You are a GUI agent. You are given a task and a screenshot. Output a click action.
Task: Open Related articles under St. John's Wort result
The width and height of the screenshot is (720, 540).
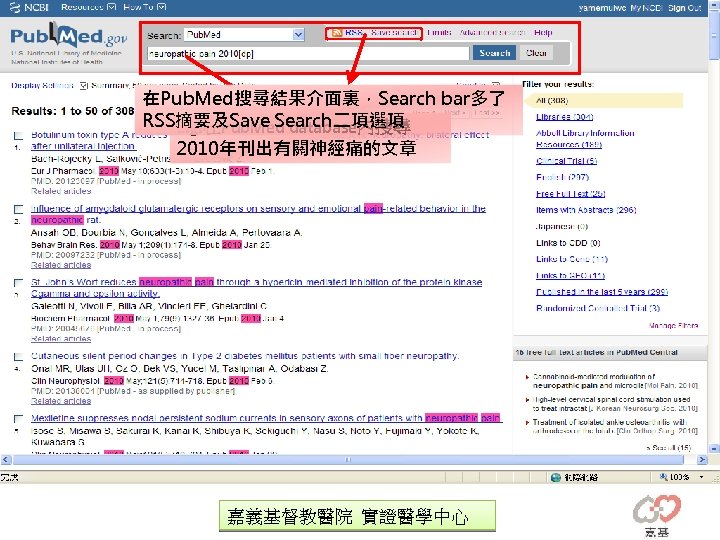[x=61, y=339]
